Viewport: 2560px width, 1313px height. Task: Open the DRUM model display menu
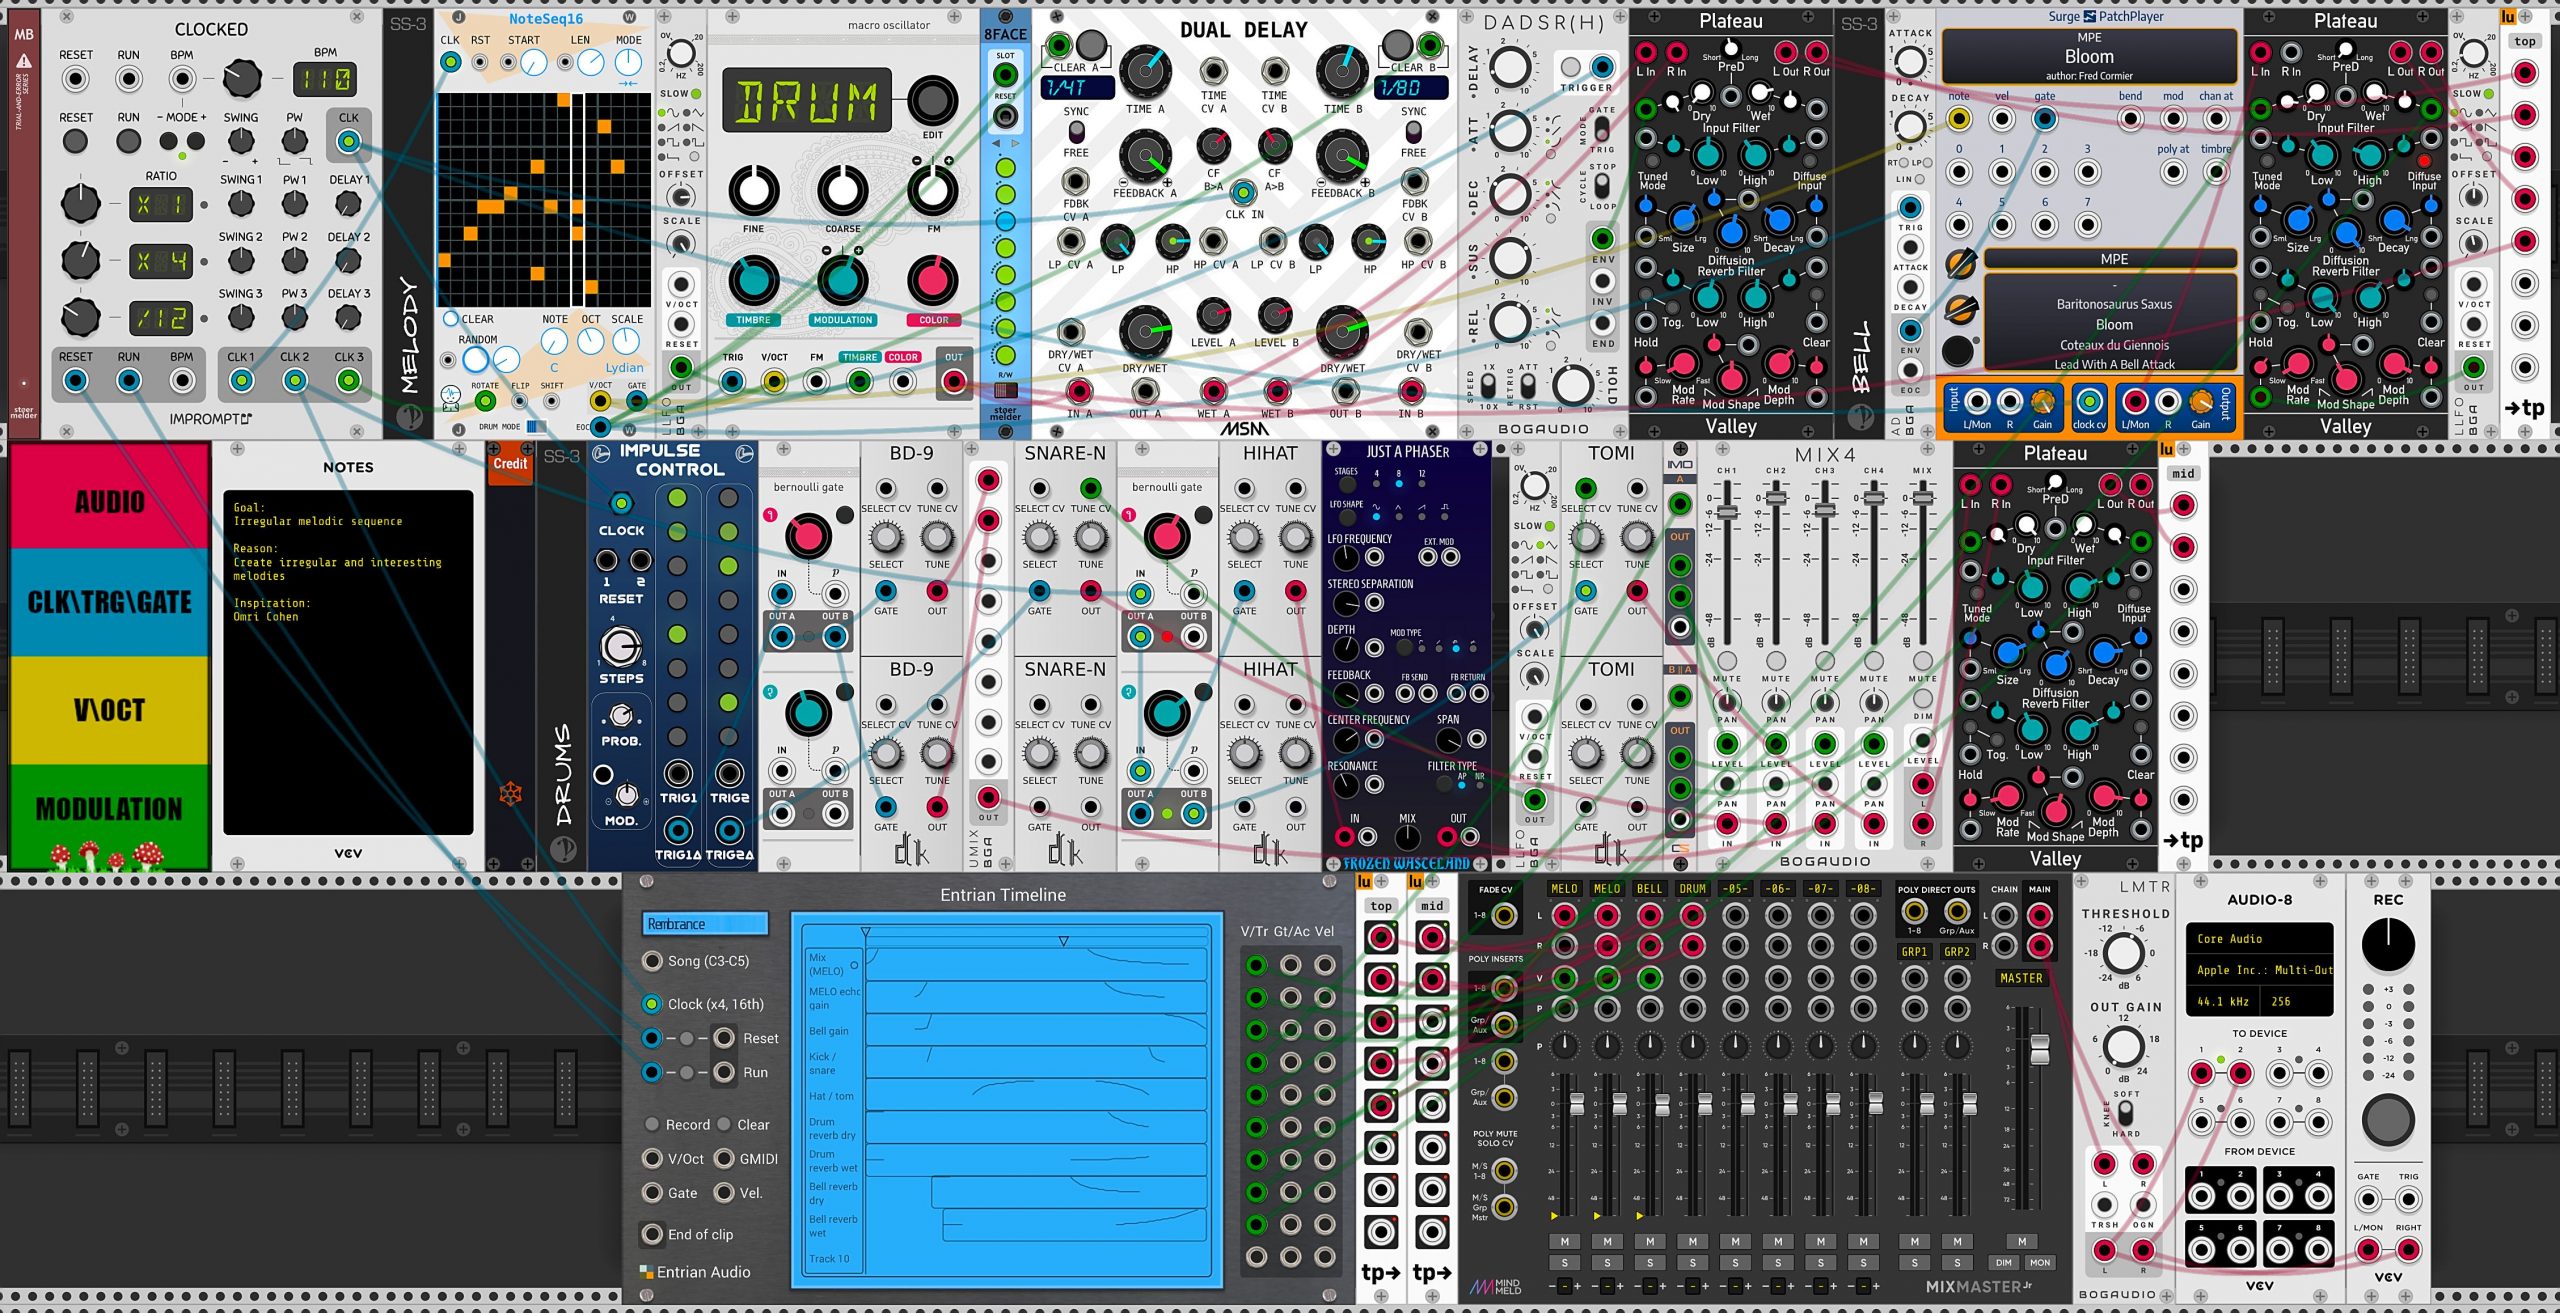(x=806, y=101)
